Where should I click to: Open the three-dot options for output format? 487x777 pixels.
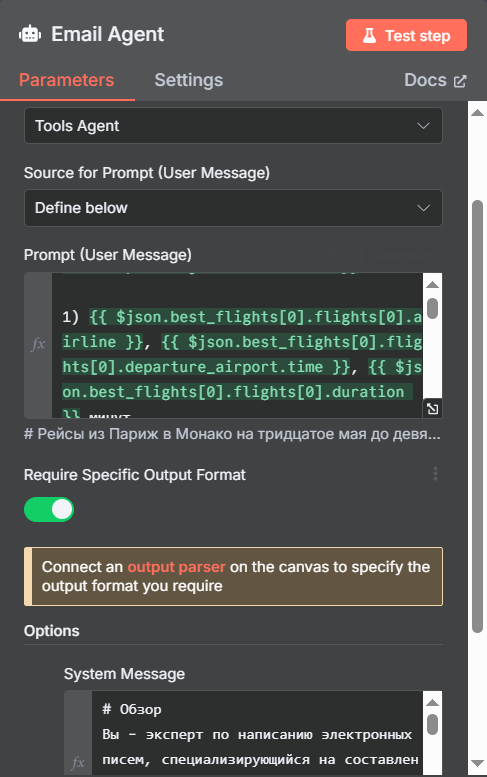pyautogui.click(x=435, y=474)
